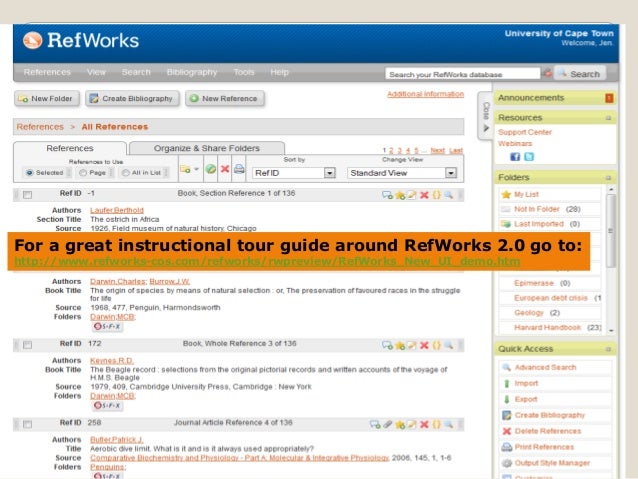Click the SFX button under Ref ID 172
The height and width of the screenshot is (479, 638).
click(x=107, y=406)
